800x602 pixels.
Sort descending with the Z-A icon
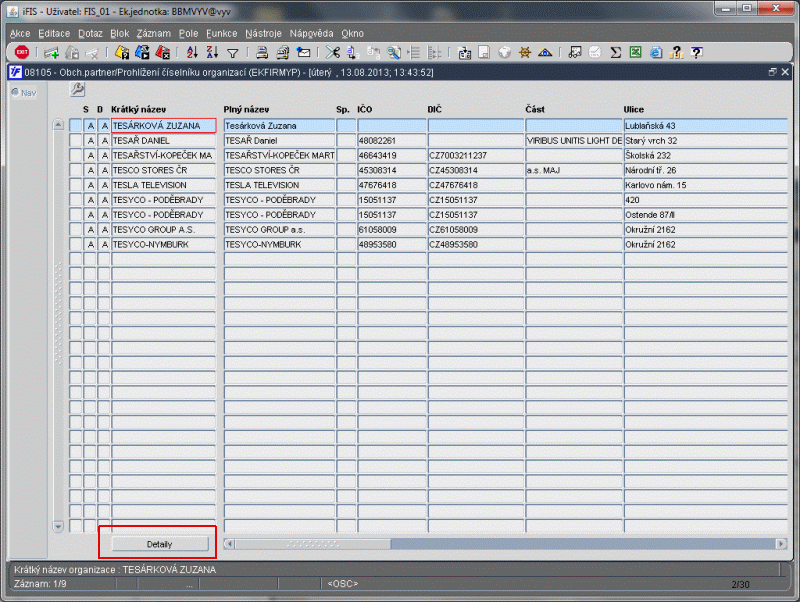tap(212, 52)
